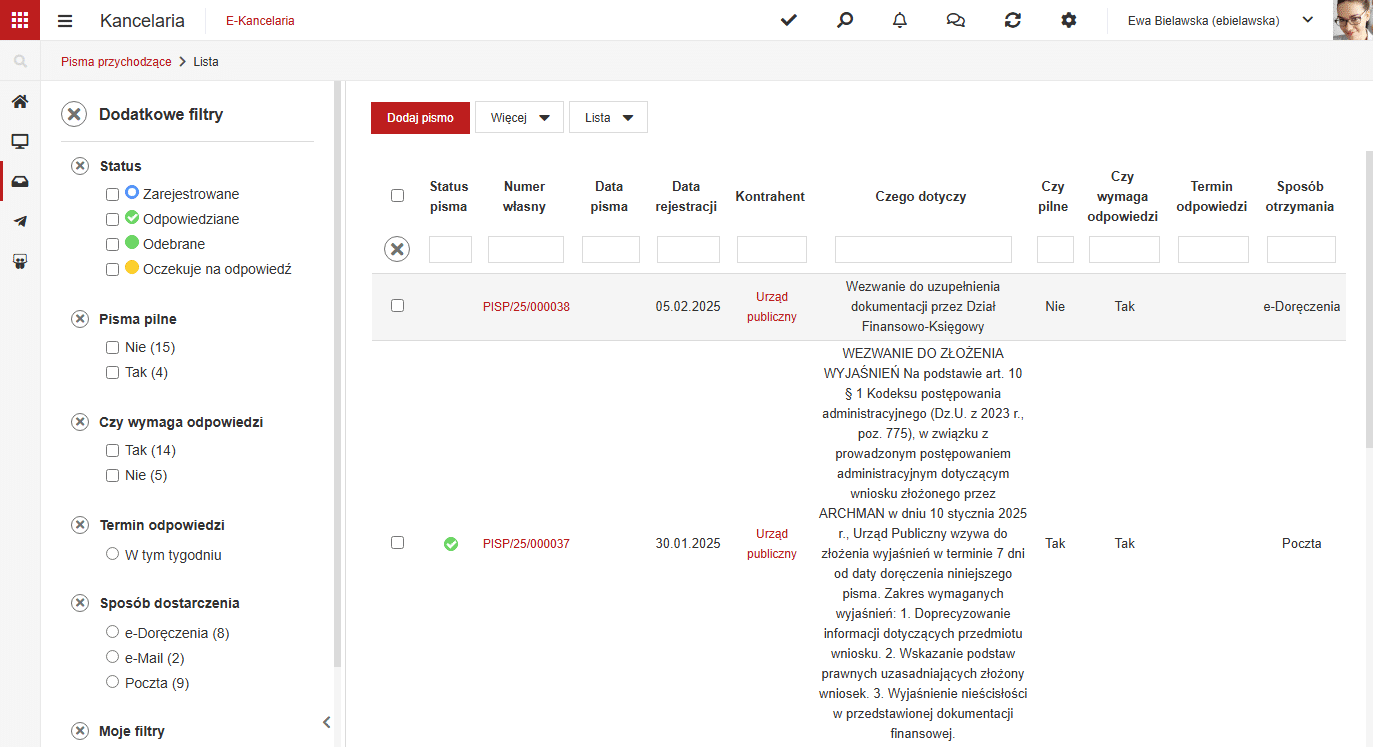Go to home icon in sidebar
Screen dimensions: 1373x747
tap(20, 101)
